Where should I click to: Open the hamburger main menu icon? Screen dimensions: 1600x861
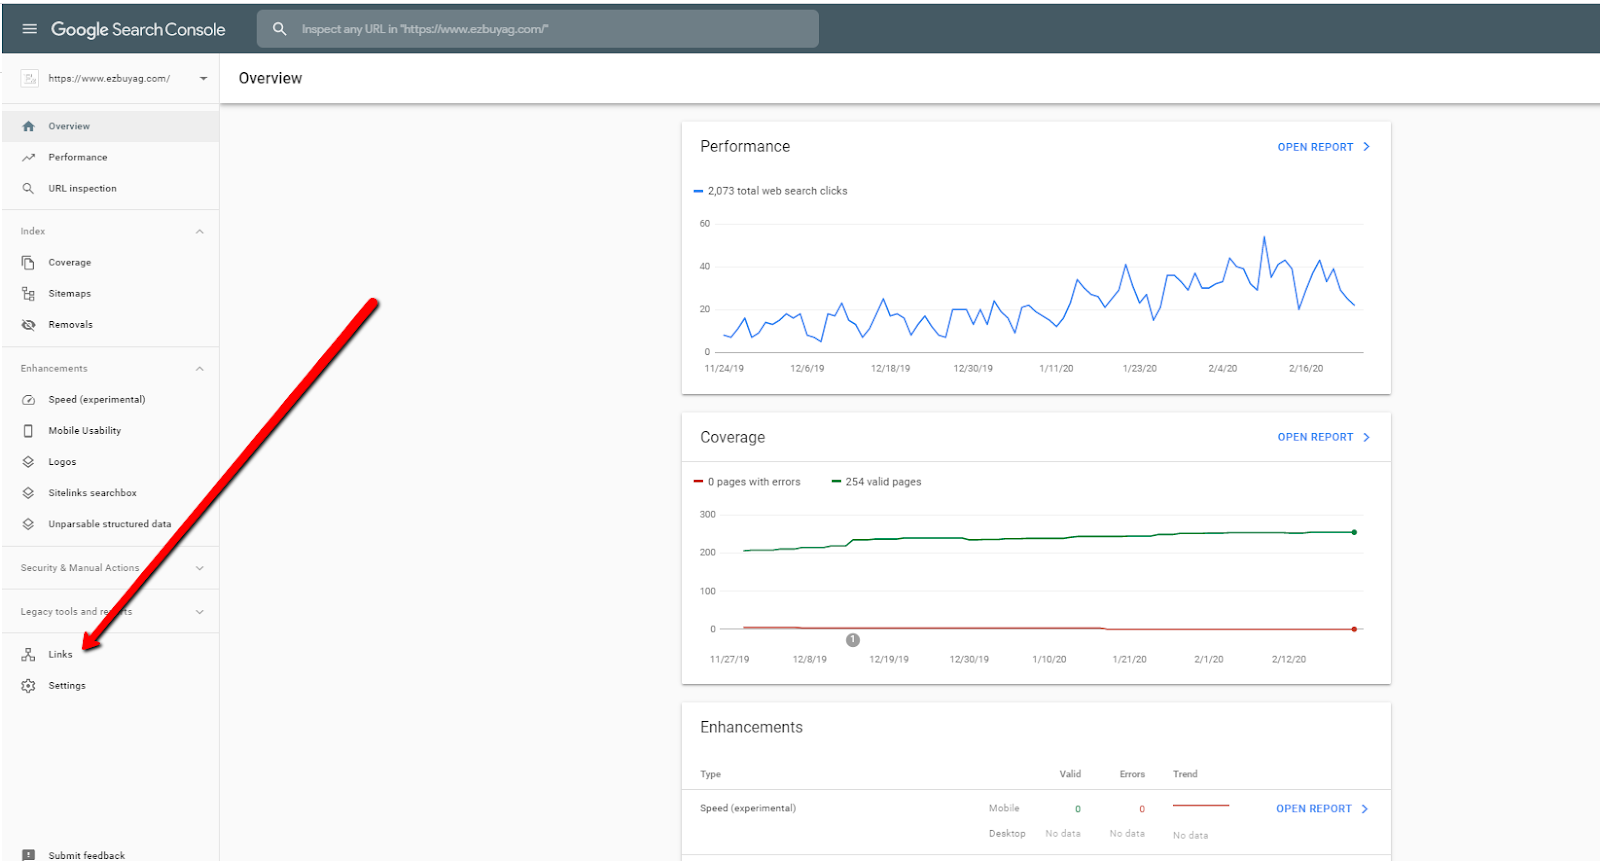click(x=29, y=29)
